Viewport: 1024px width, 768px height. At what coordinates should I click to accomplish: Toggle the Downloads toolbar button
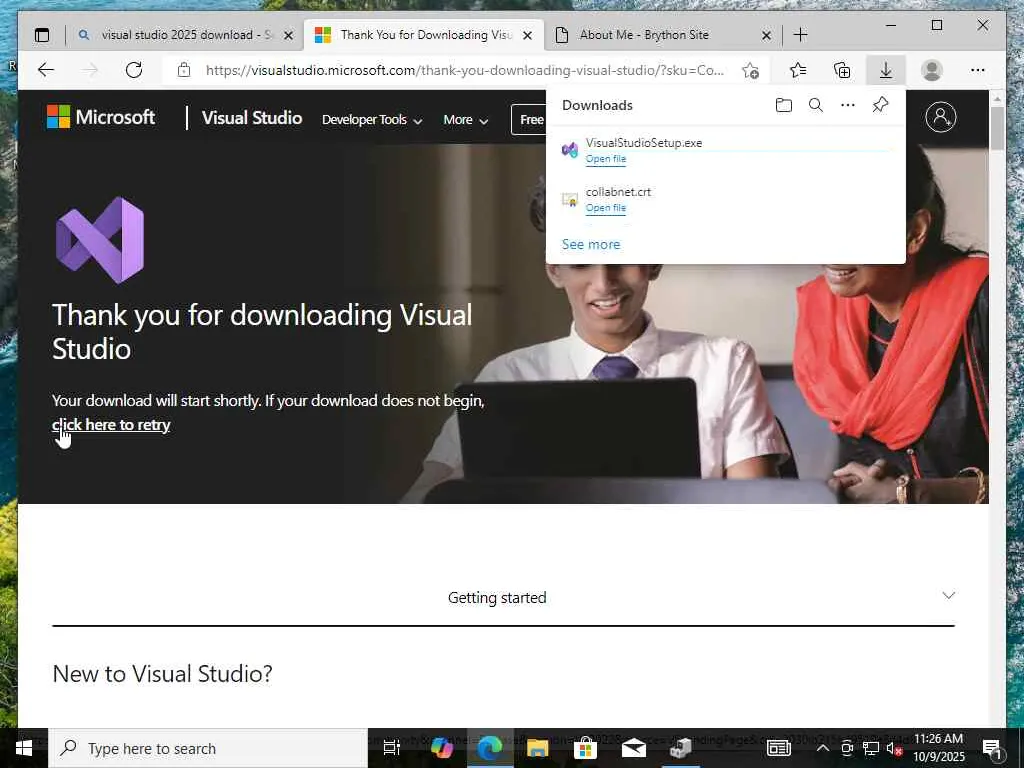886,70
